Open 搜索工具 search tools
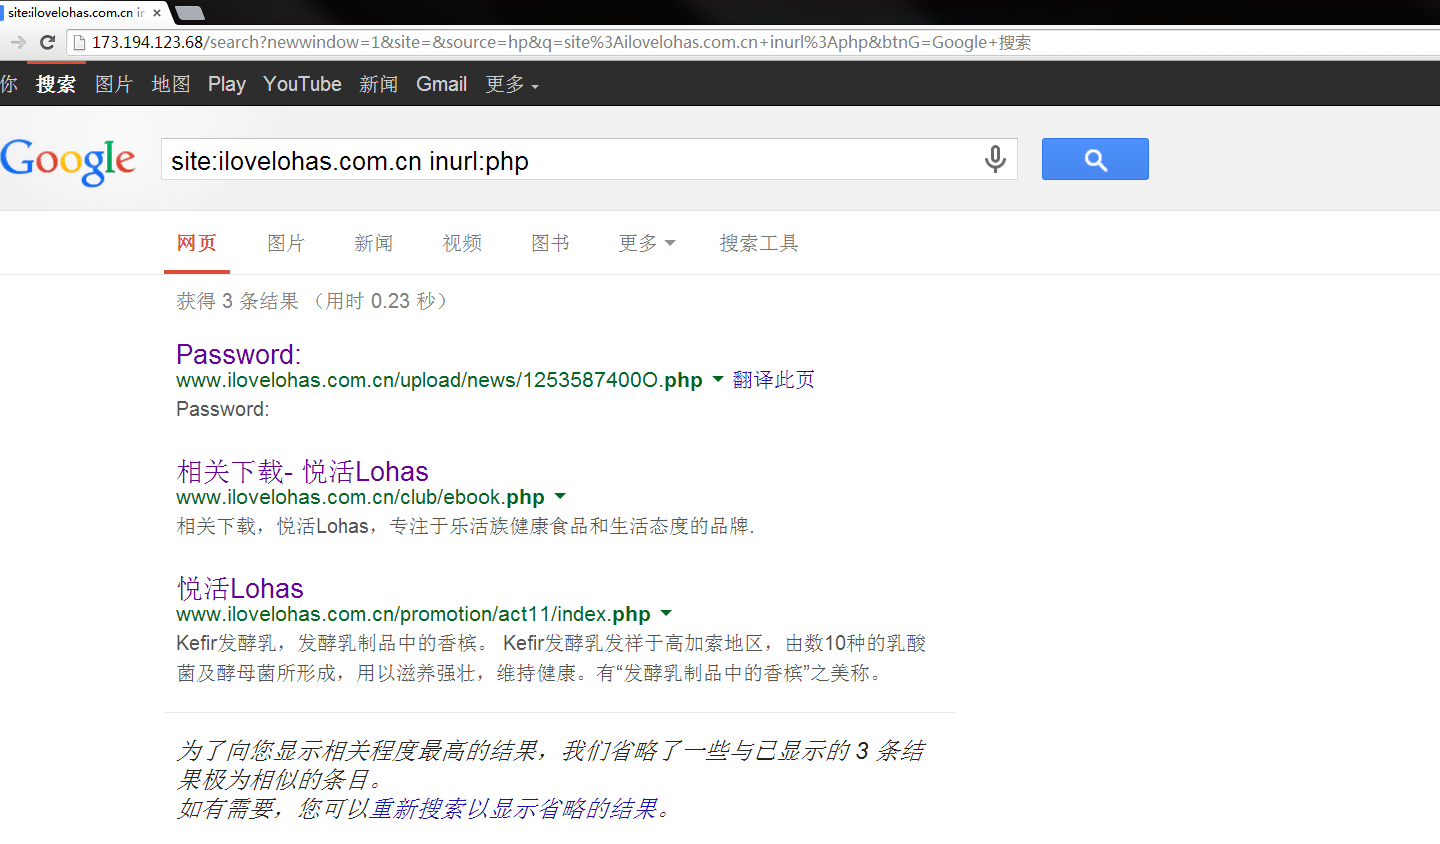 pyautogui.click(x=759, y=243)
